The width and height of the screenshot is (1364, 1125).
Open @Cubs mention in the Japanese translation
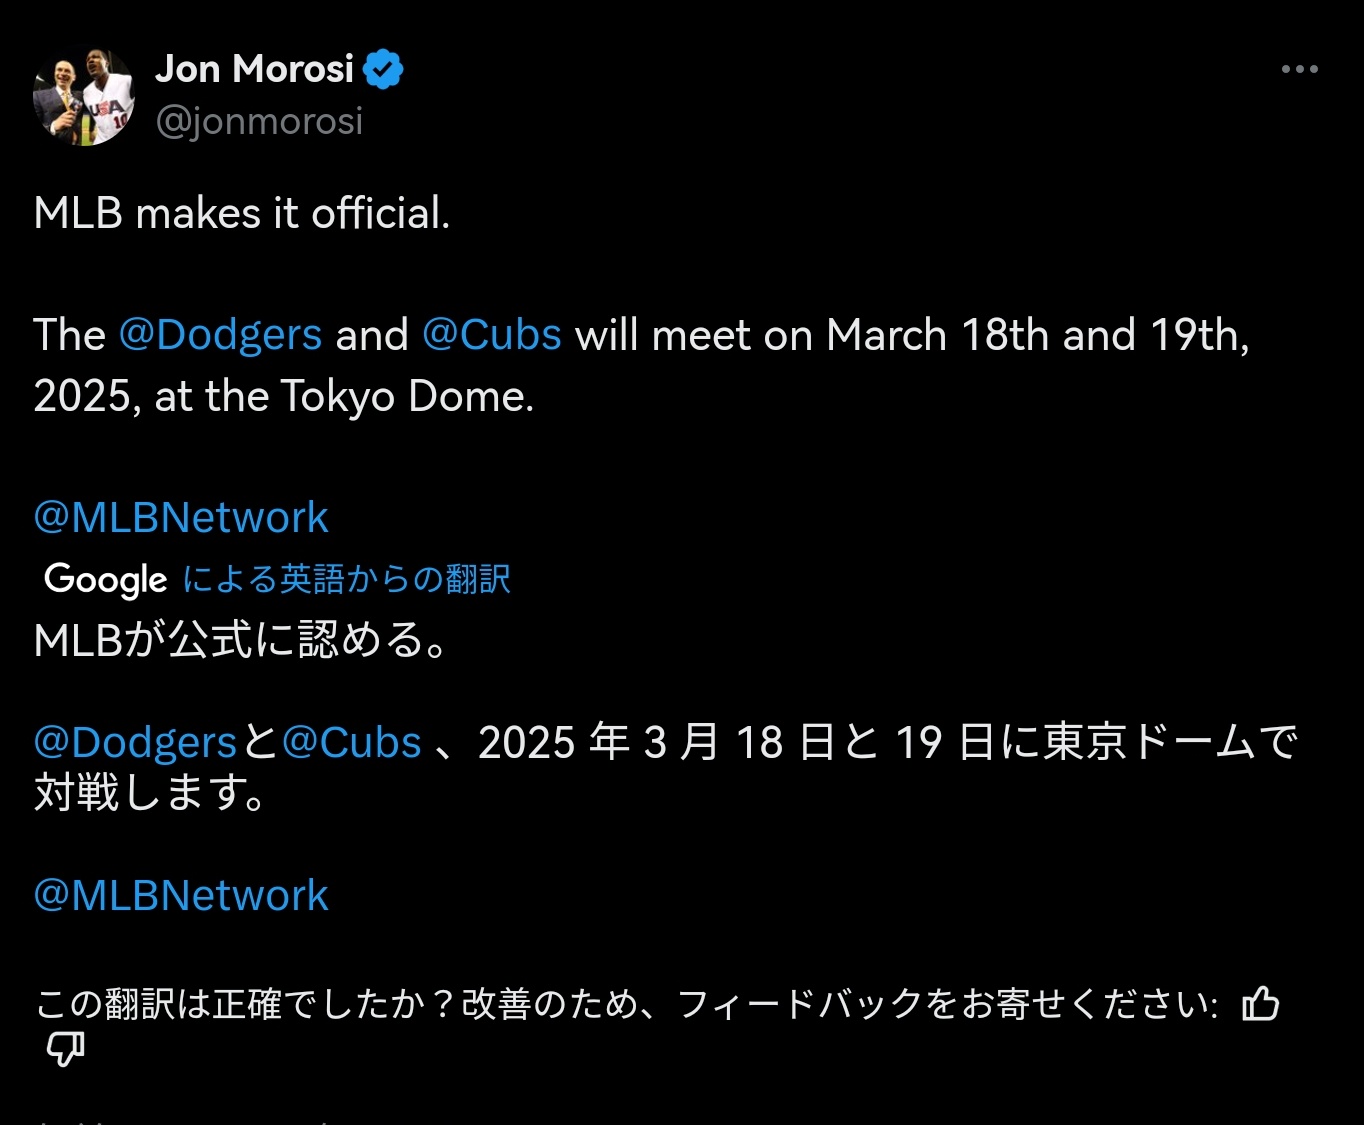[351, 742]
